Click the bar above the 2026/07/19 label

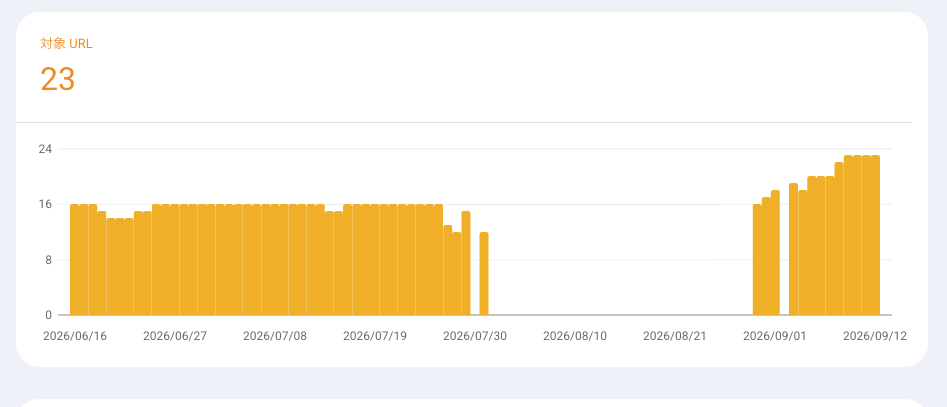coord(375,260)
